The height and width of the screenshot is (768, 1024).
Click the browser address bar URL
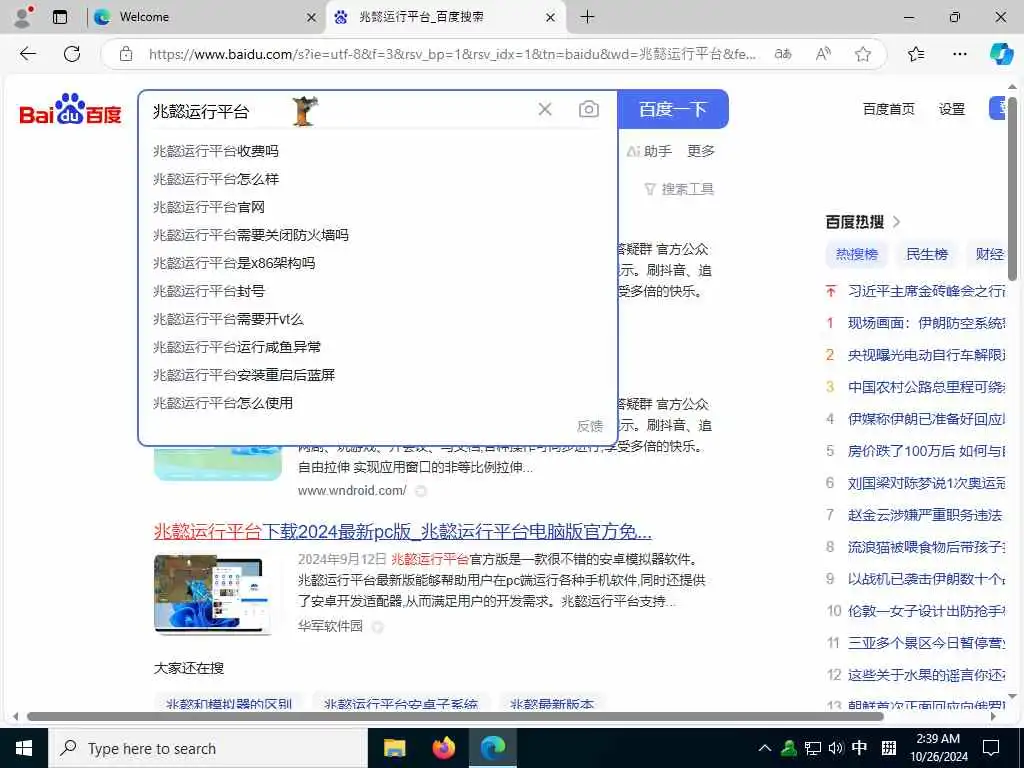click(x=452, y=54)
